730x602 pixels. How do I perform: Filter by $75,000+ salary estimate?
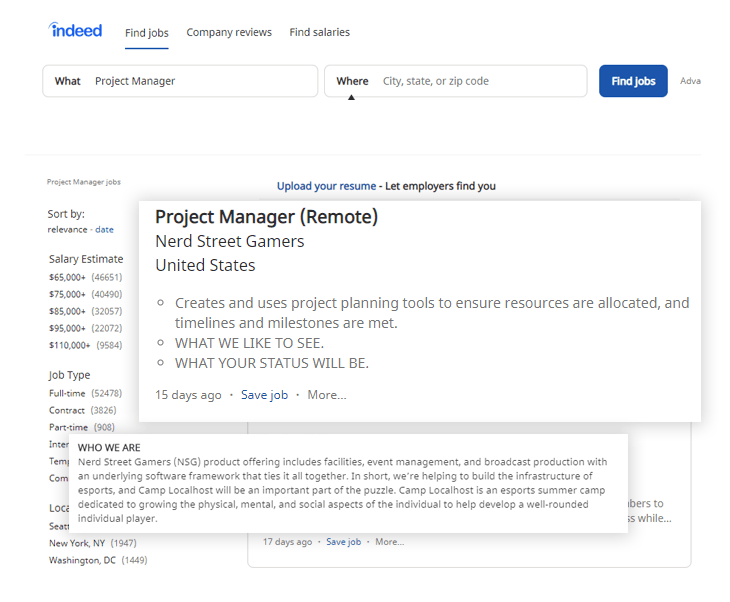coord(86,294)
